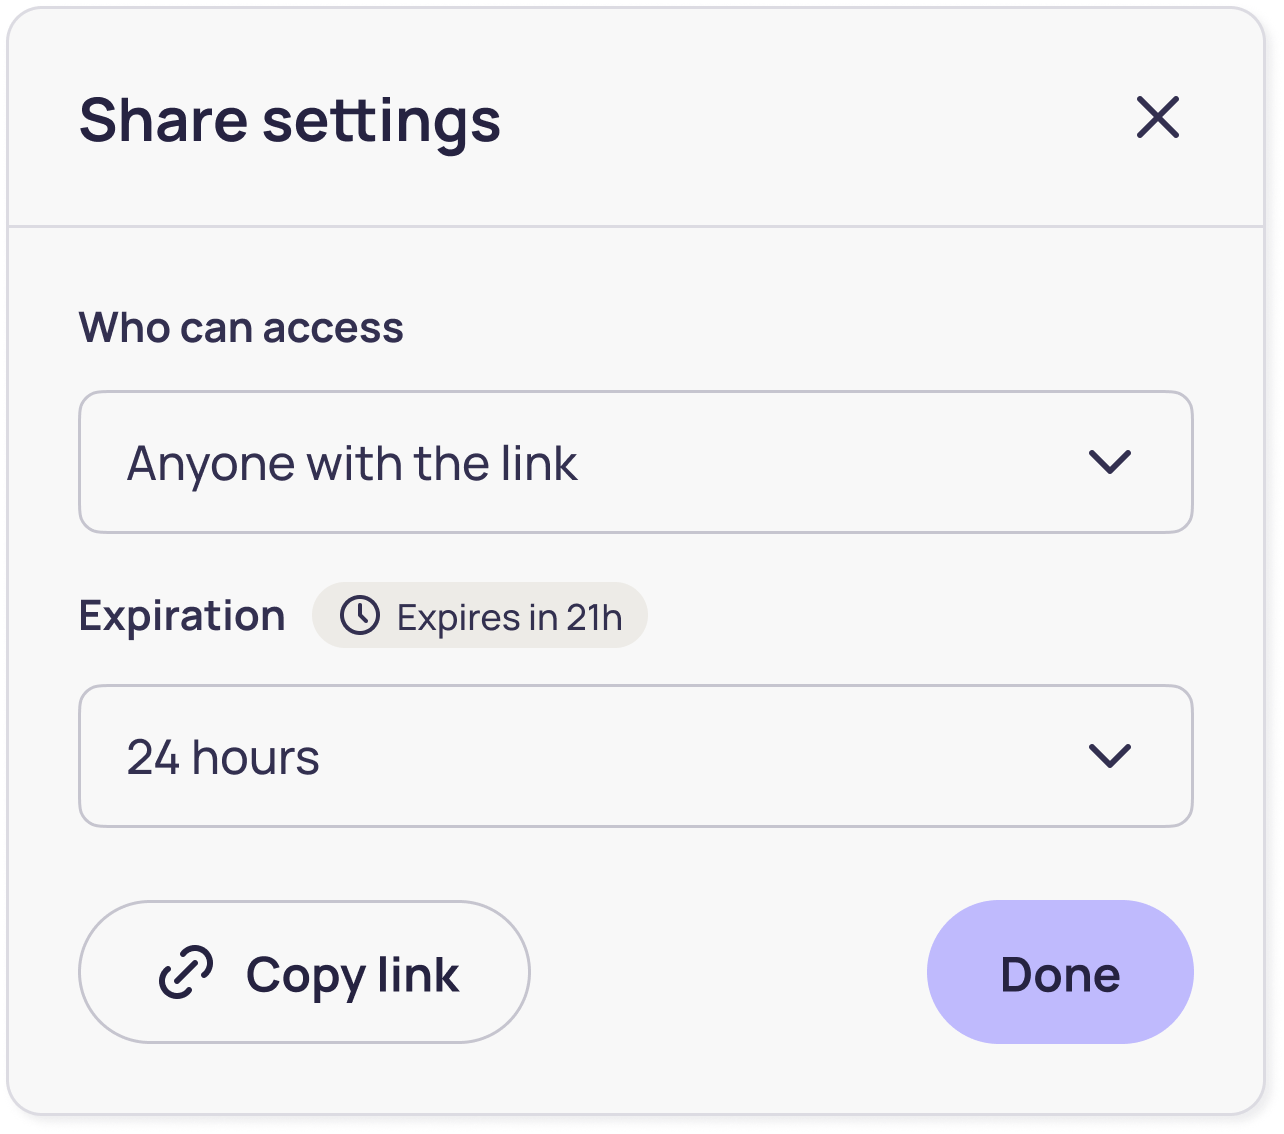Click the Share settings title
Image resolution: width=1284 pixels, height=1134 pixels.
click(x=289, y=121)
